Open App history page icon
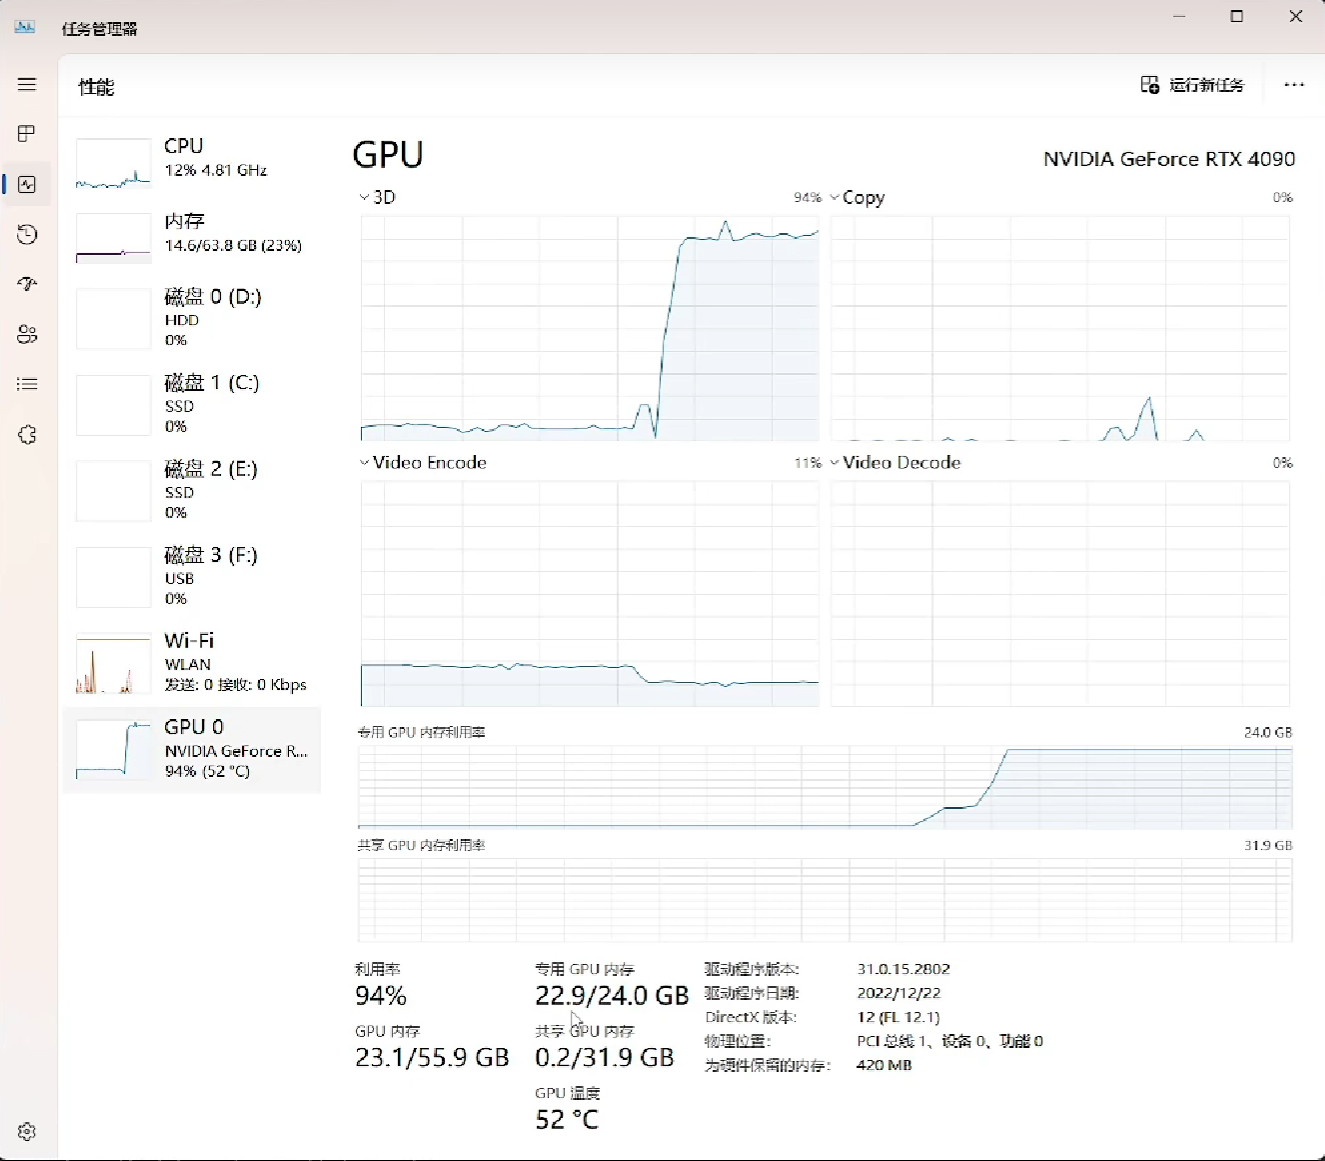Viewport: 1325px width, 1161px height. point(27,235)
